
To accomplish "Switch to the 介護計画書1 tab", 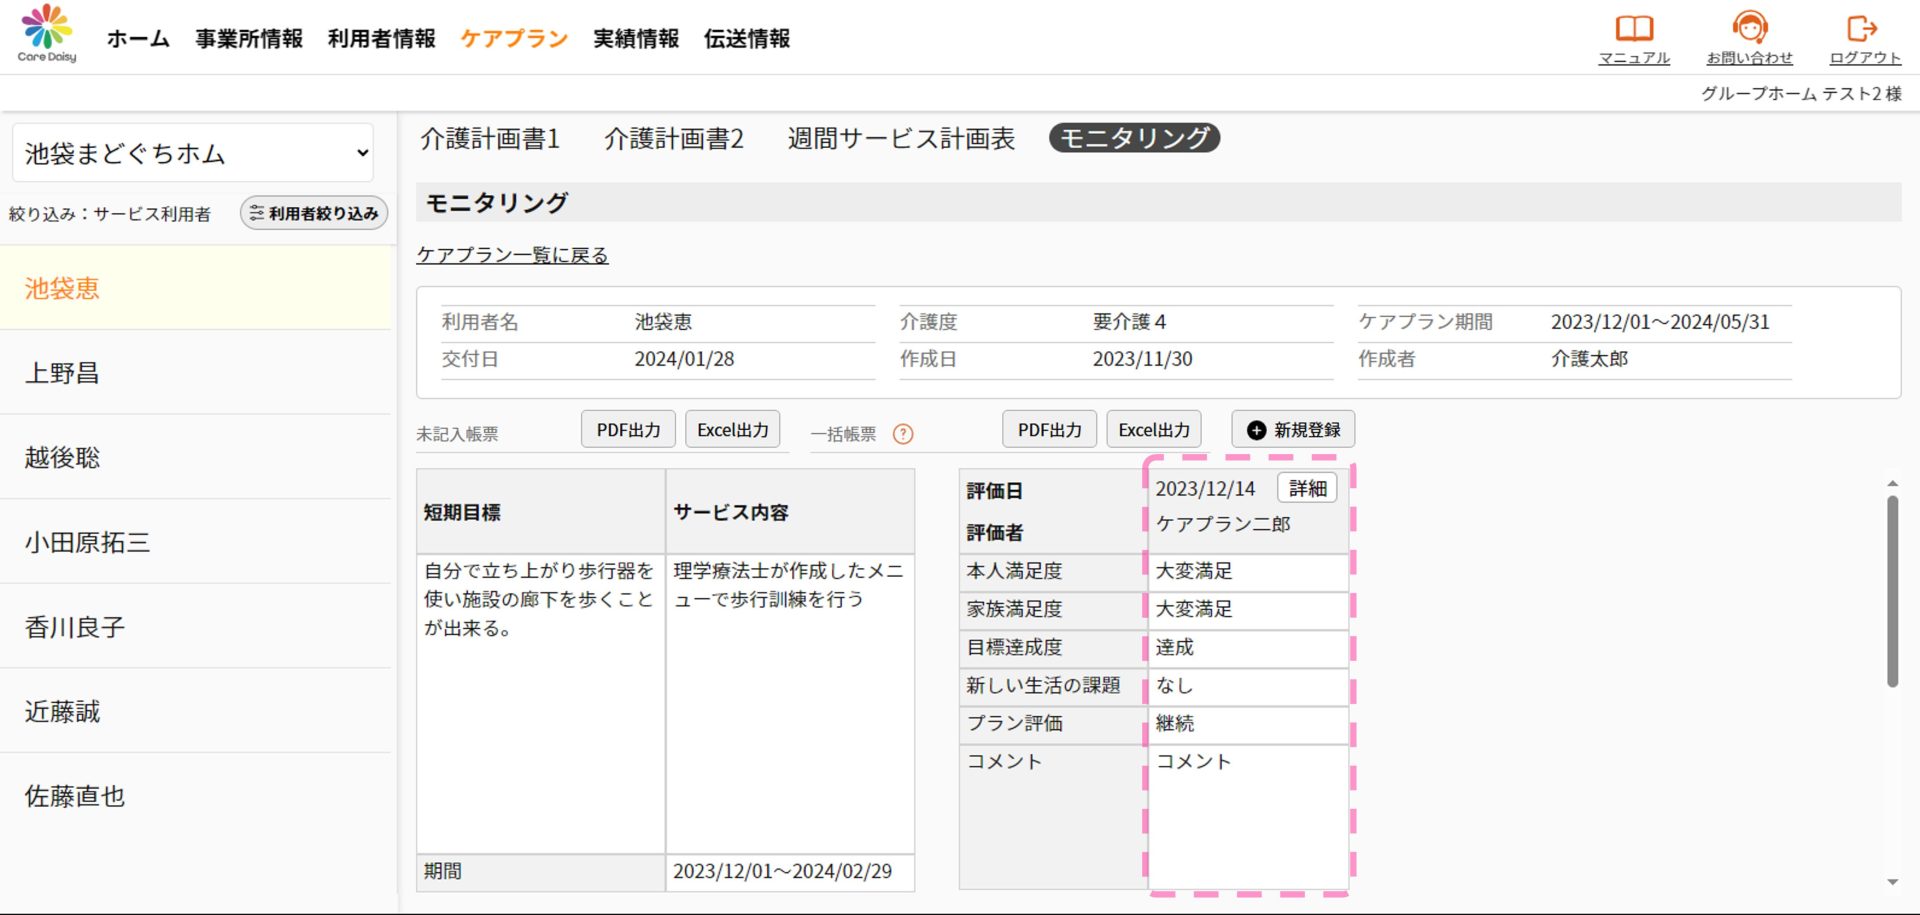I will point(490,138).
